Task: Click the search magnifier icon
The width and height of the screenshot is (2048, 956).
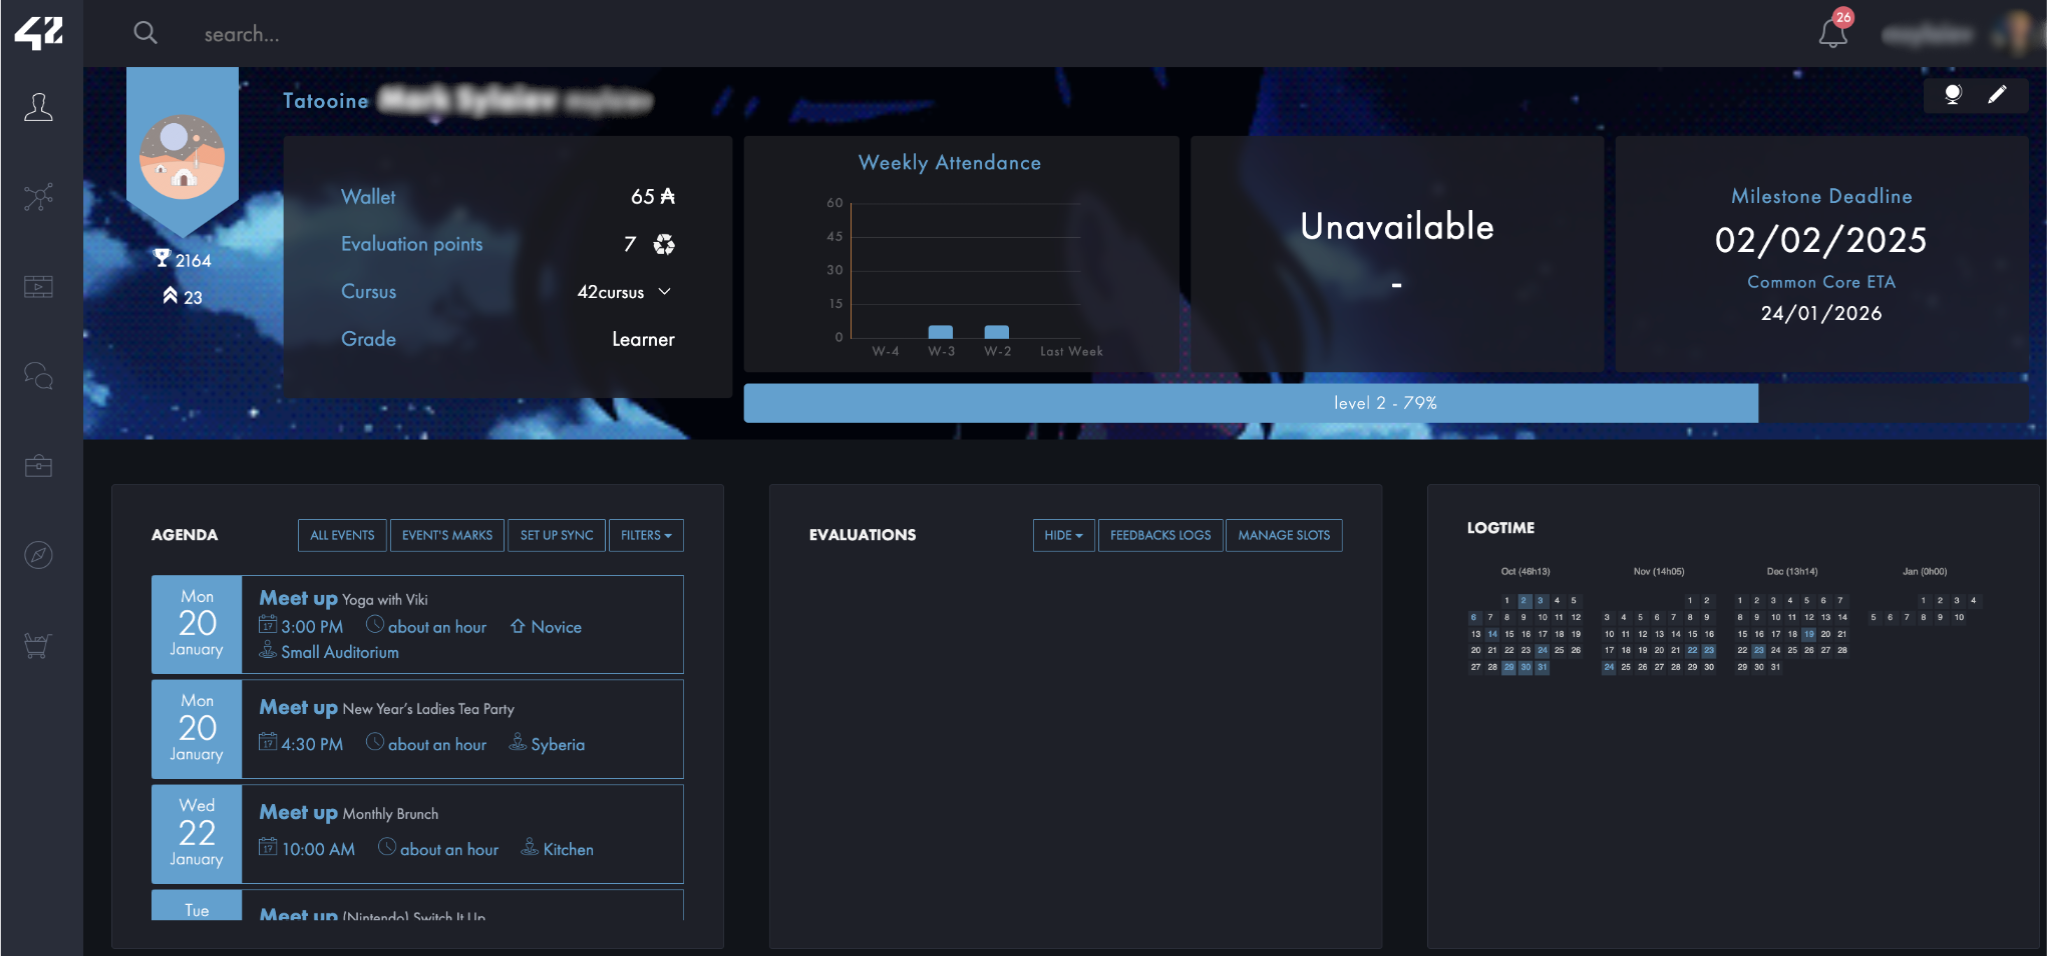Action: point(145,33)
